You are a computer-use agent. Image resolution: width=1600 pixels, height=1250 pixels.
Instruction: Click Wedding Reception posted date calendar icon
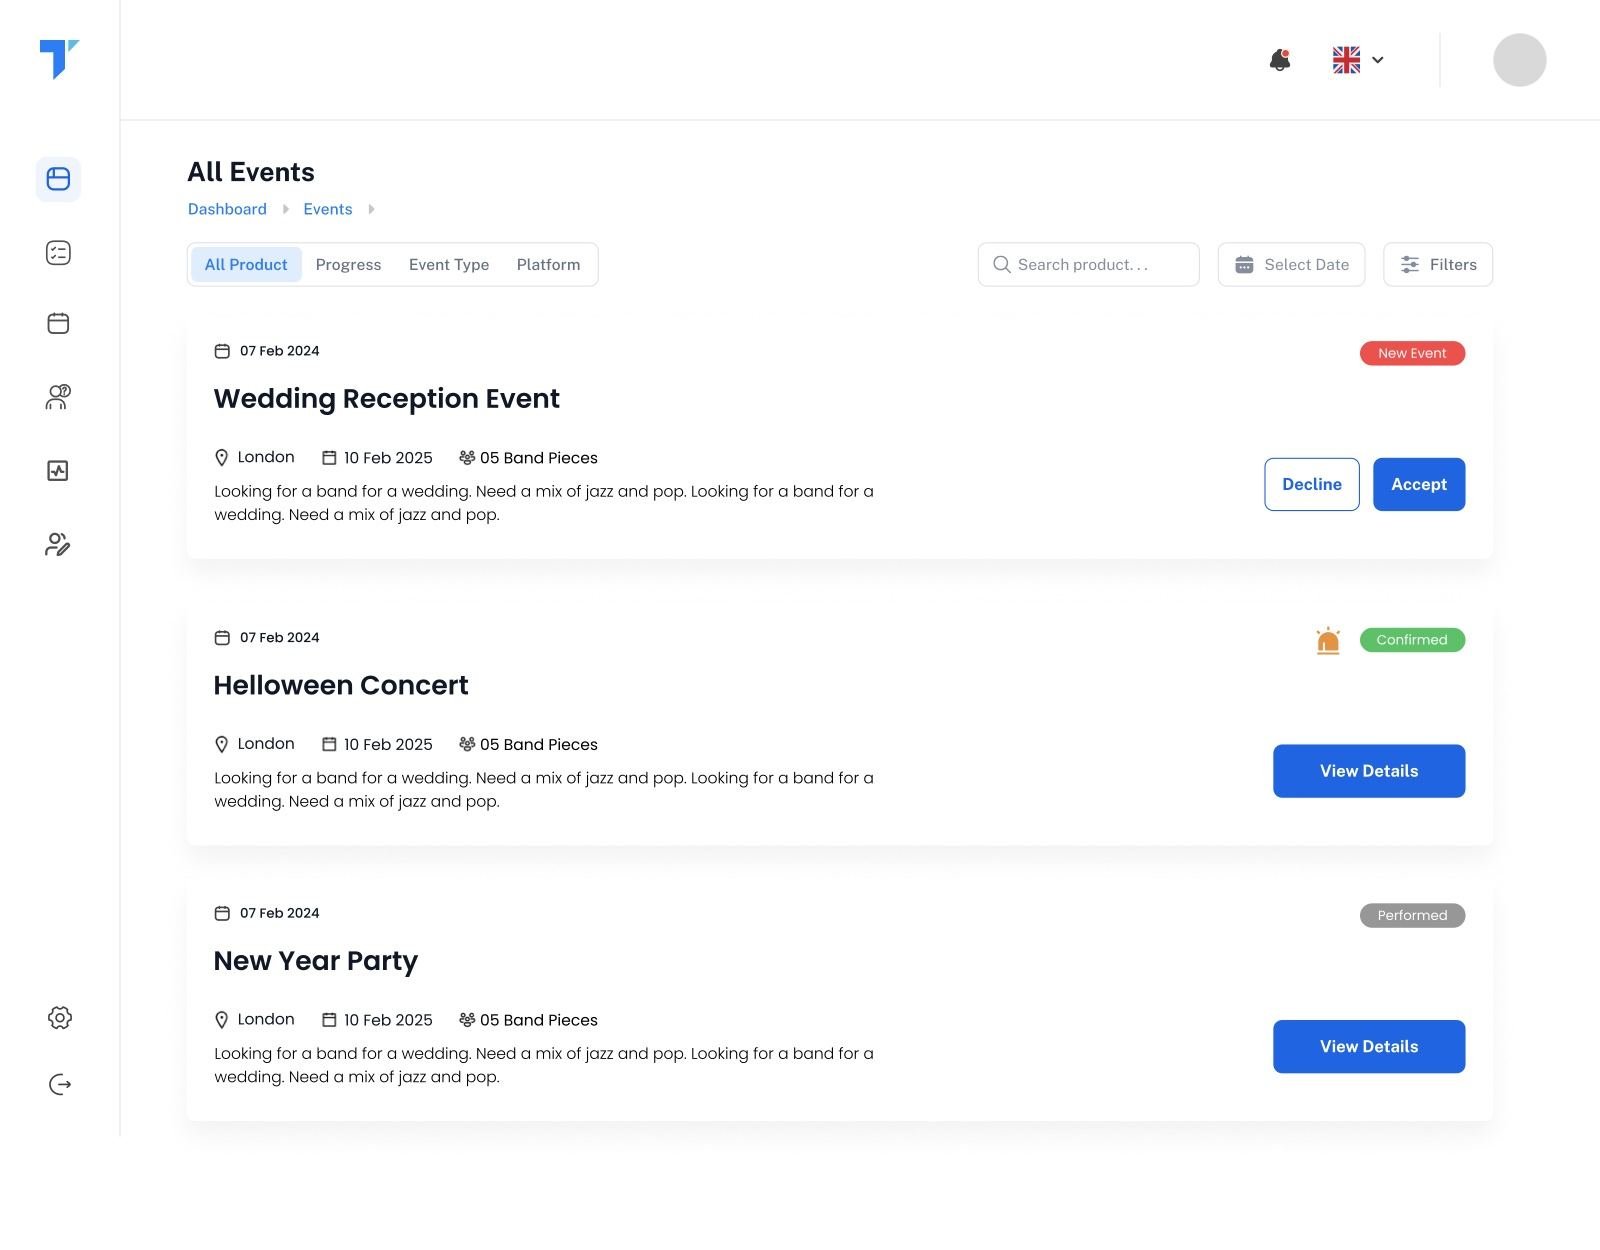click(x=222, y=351)
